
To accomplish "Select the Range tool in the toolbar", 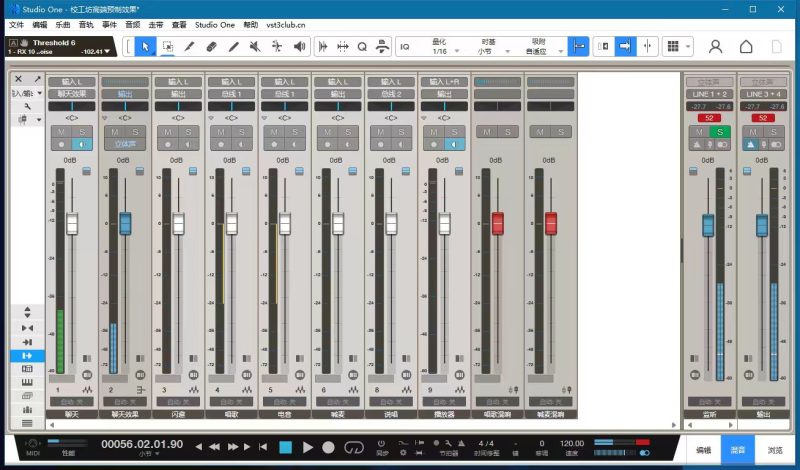I will [x=167, y=47].
